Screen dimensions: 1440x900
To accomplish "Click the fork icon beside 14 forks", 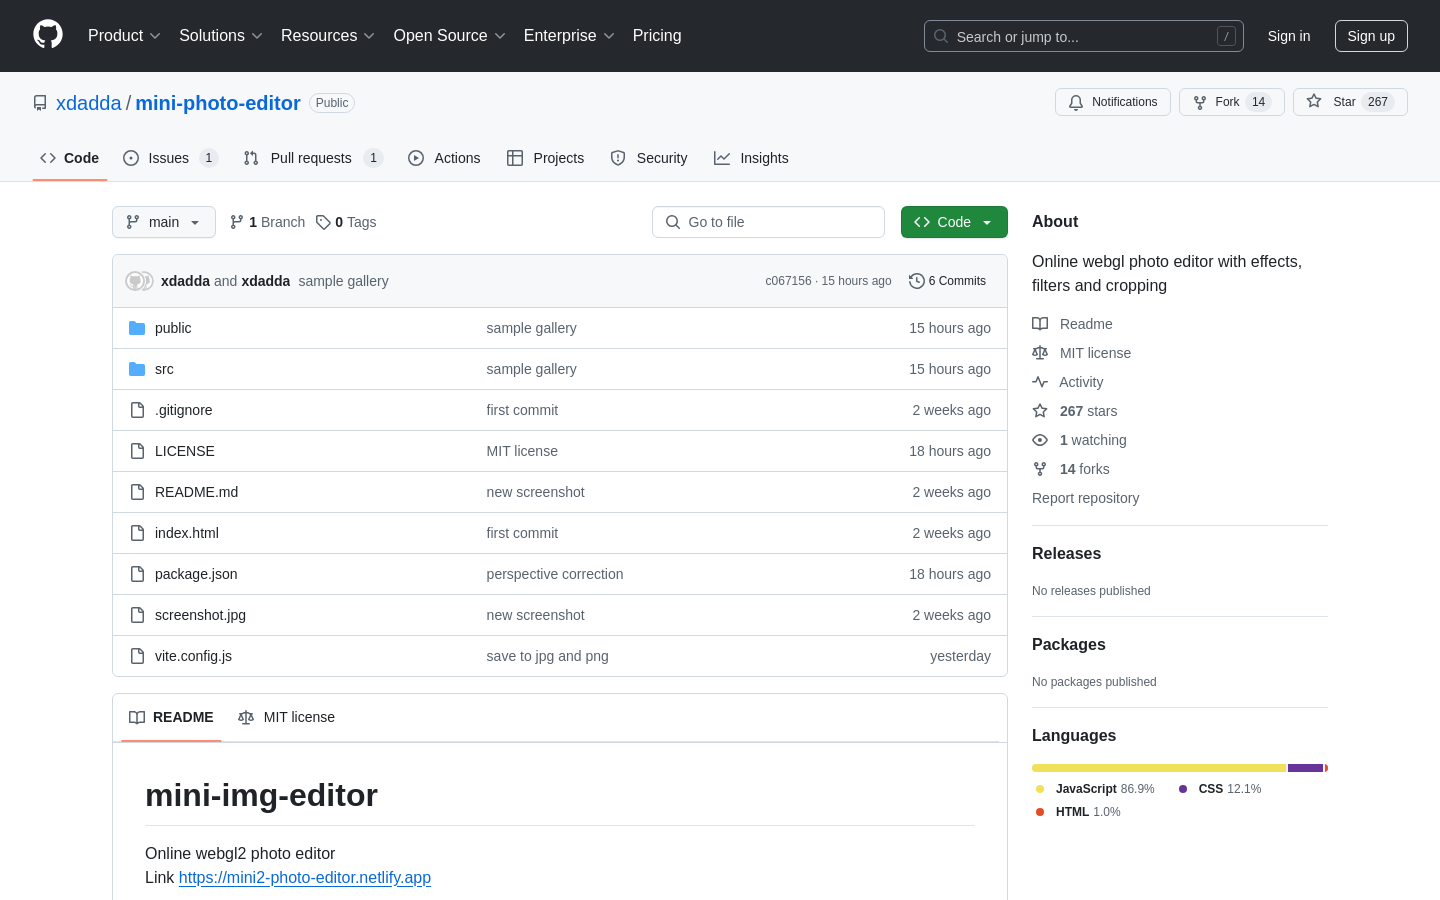I will [1040, 469].
